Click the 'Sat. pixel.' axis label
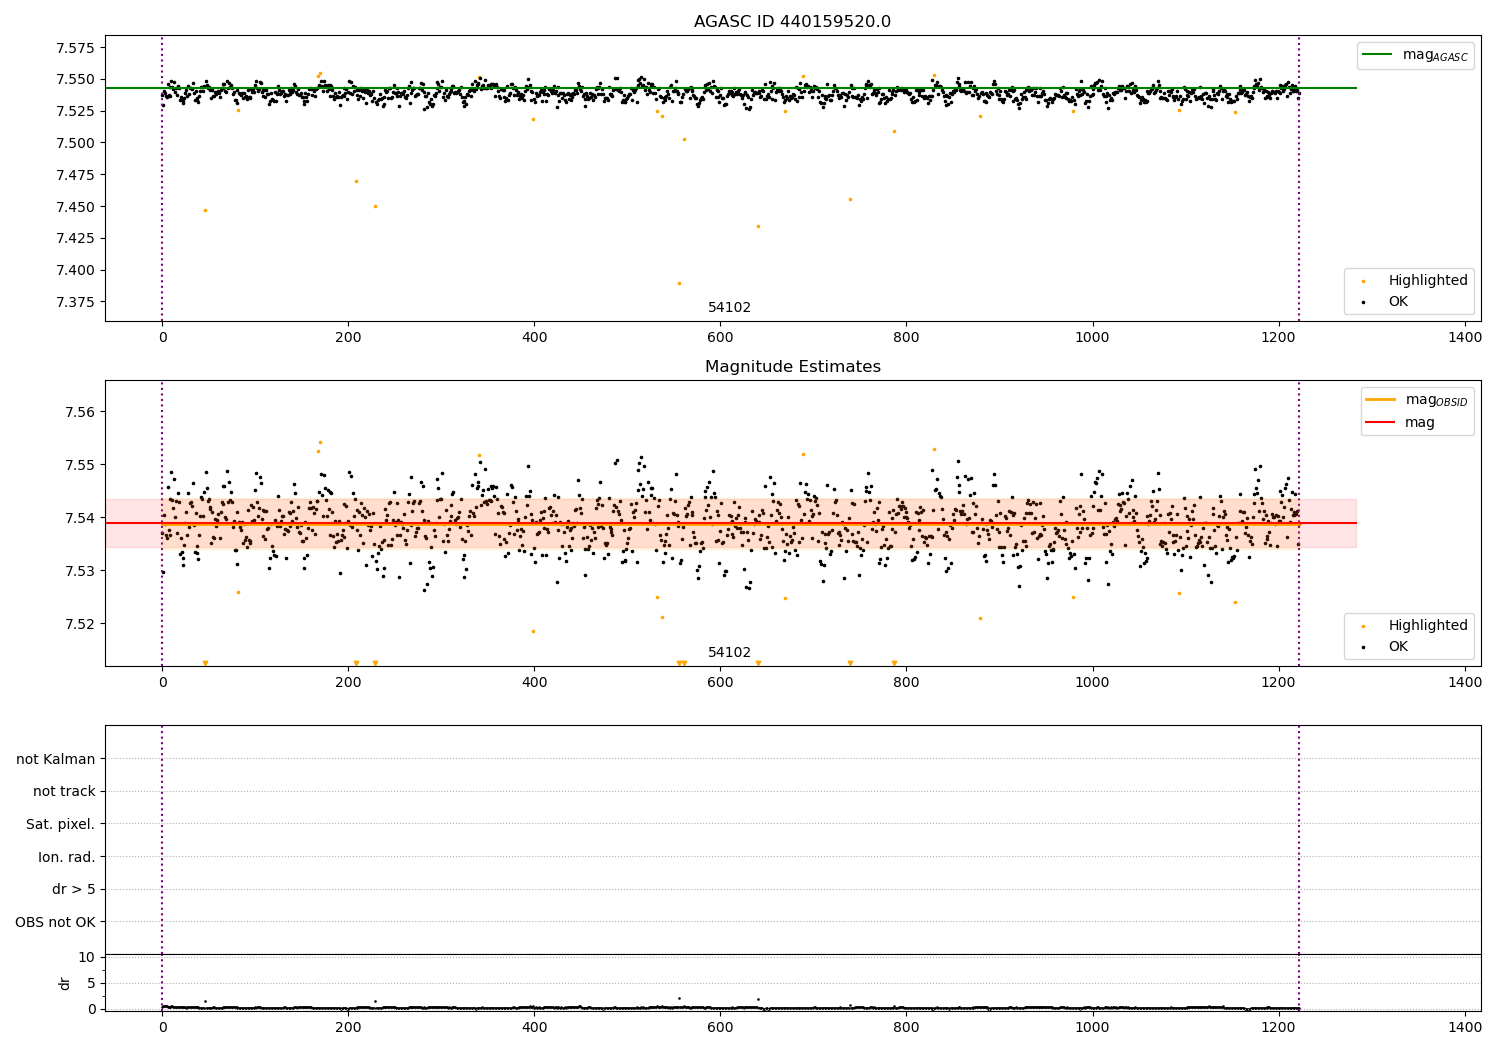 click(61, 825)
